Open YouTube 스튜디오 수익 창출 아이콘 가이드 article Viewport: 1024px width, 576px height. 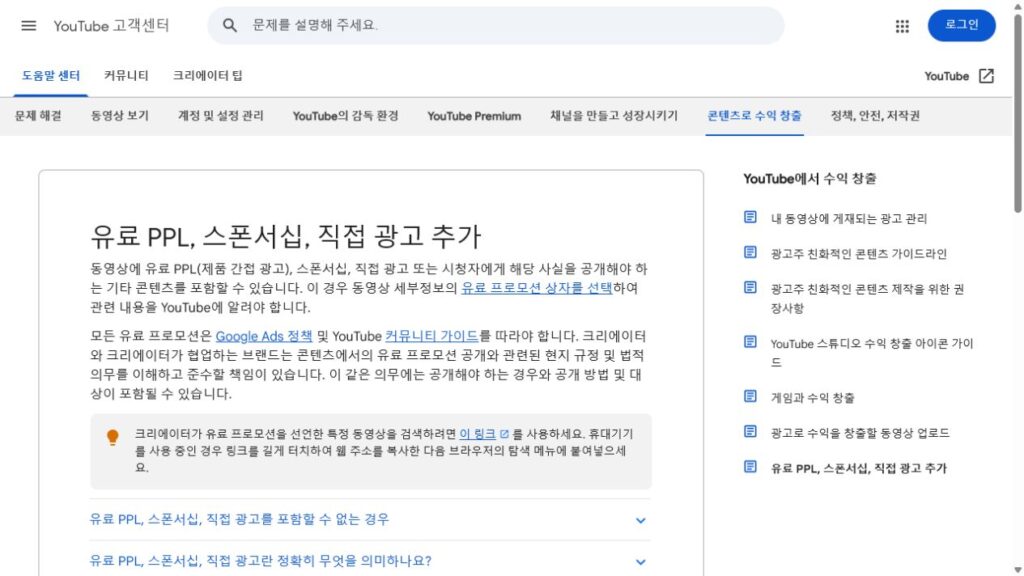click(871, 353)
